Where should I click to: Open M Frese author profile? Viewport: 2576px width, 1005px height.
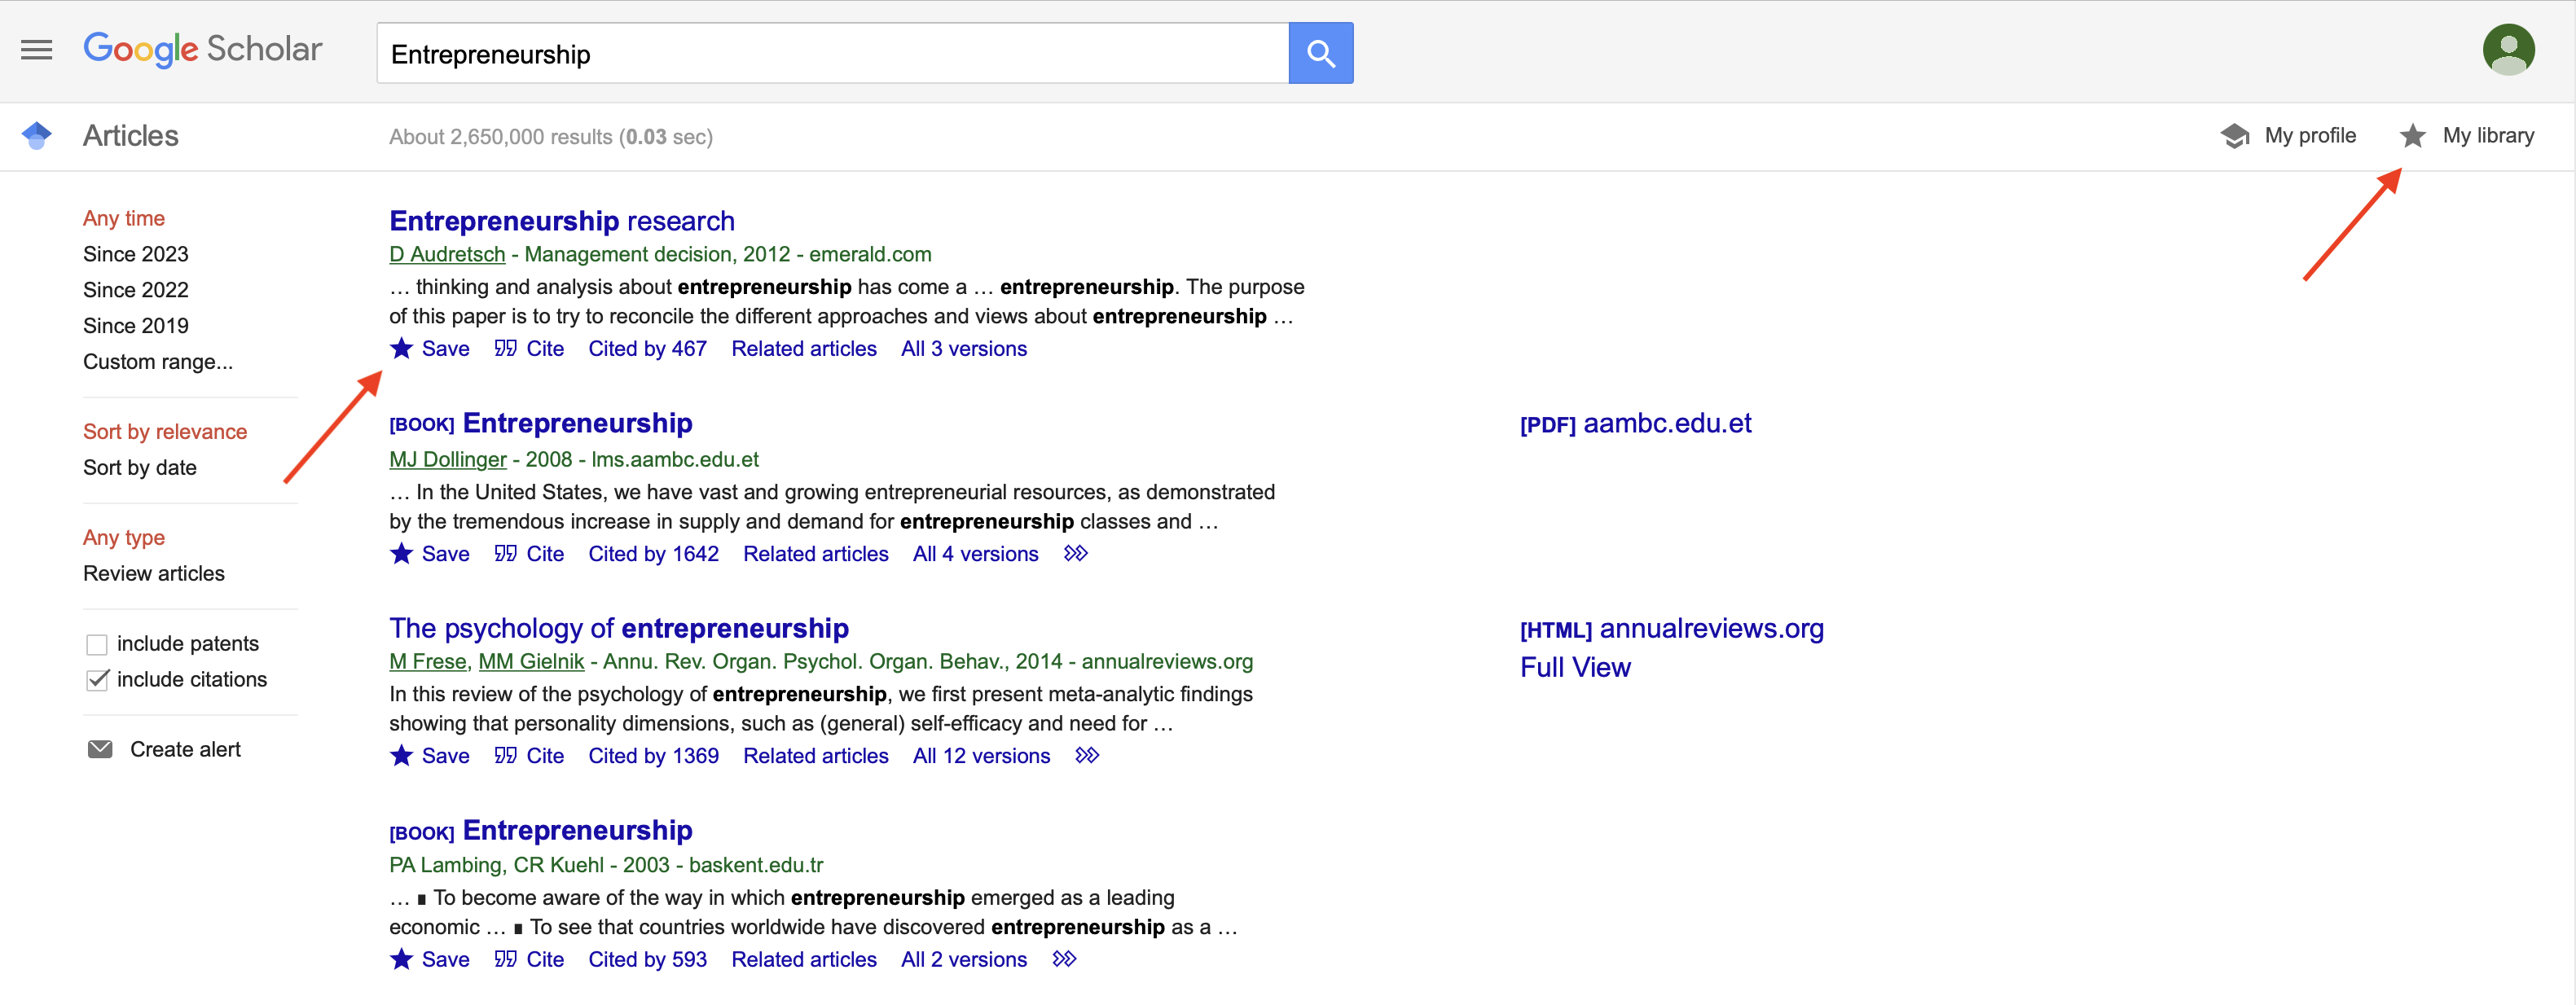pyautogui.click(x=428, y=661)
